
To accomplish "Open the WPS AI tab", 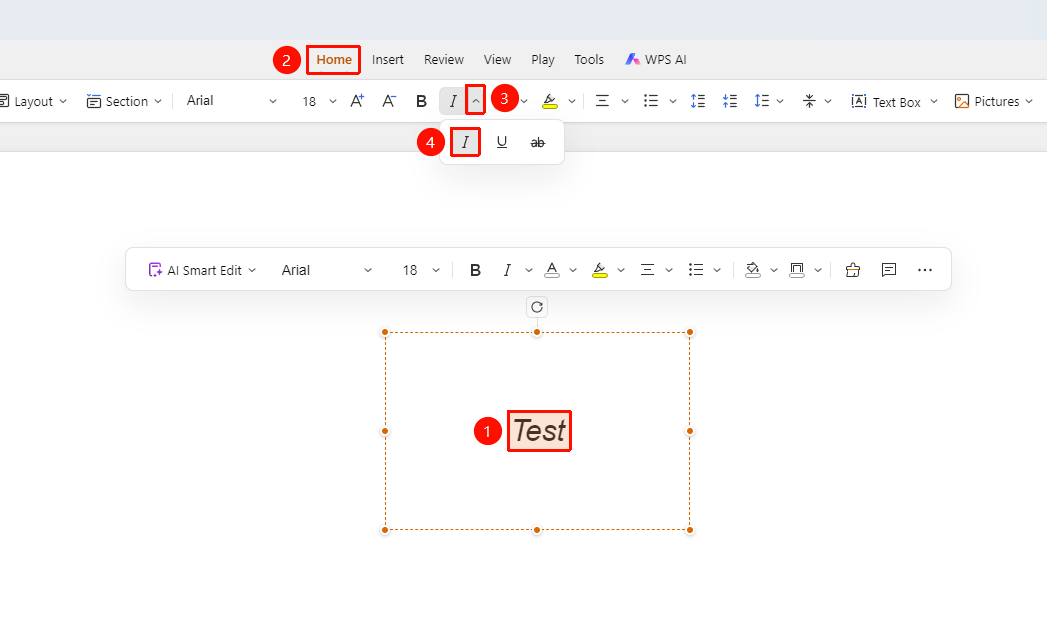I will pyautogui.click(x=656, y=59).
